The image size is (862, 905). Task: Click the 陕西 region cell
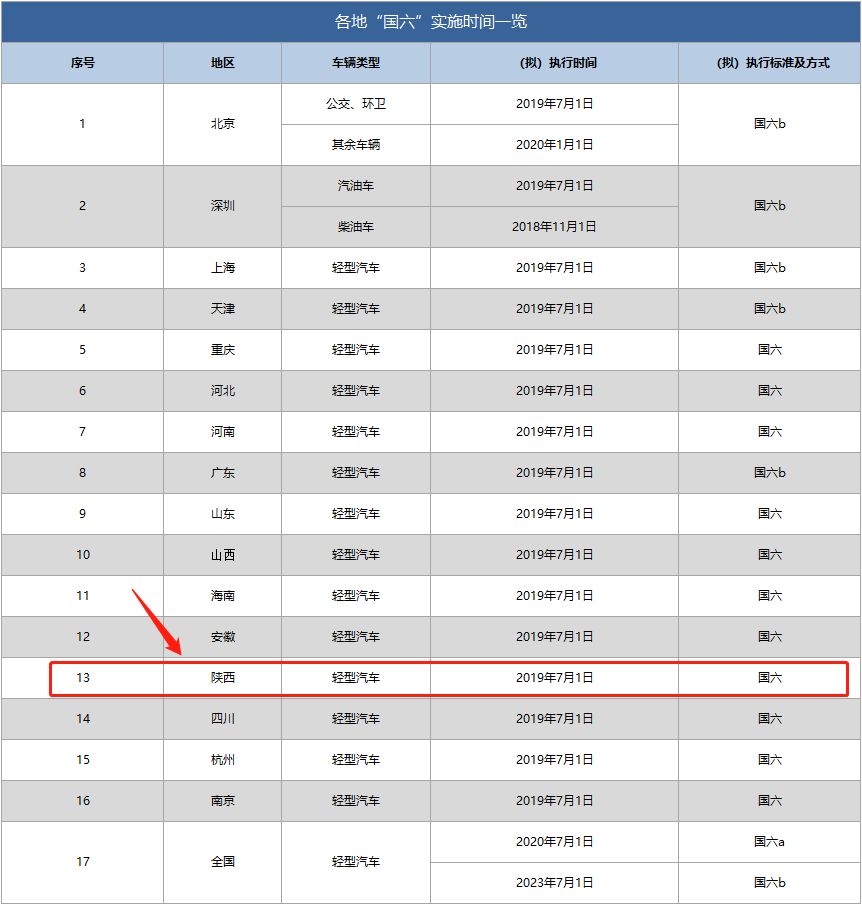coord(222,678)
